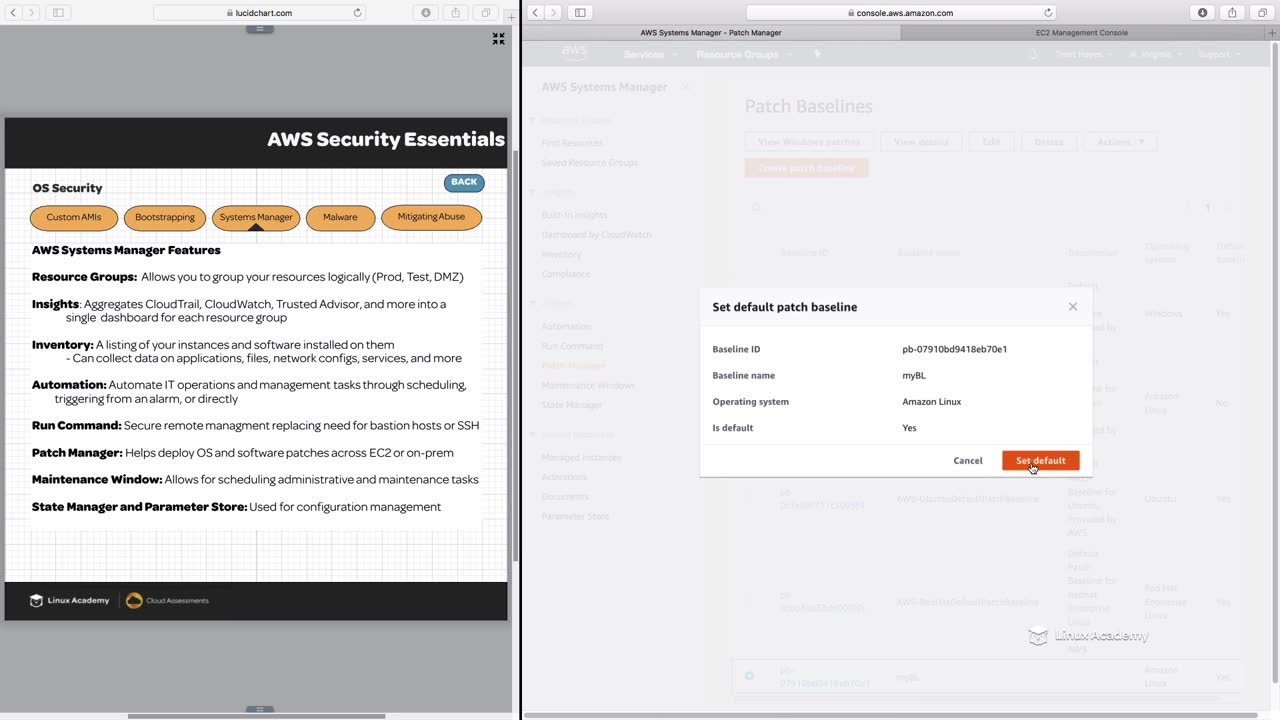Click the Linux Academy logo on the slide footer
Image resolution: width=1280 pixels, height=720 pixels.
[69, 600]
